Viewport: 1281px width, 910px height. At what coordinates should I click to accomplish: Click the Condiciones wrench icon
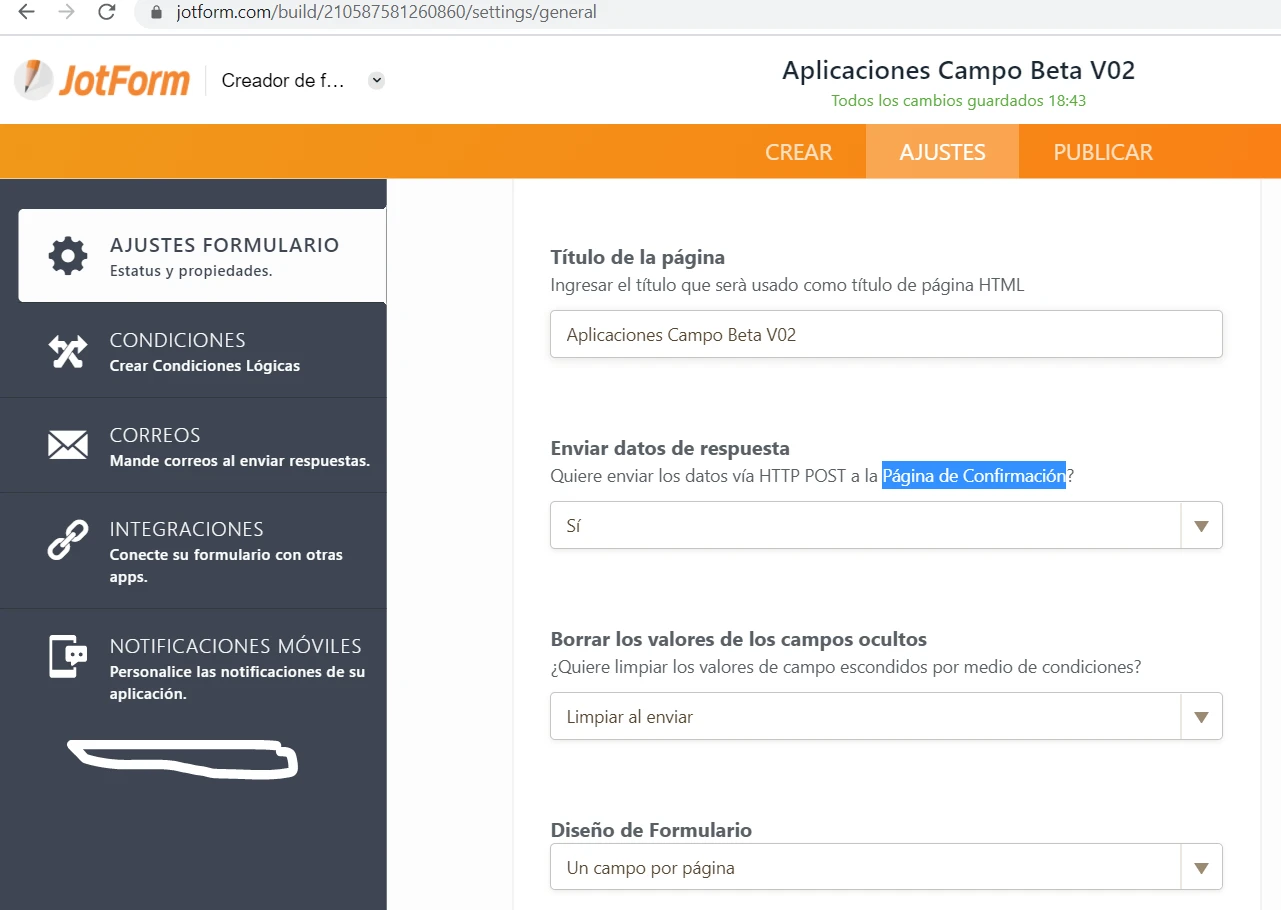coord(66,350)
